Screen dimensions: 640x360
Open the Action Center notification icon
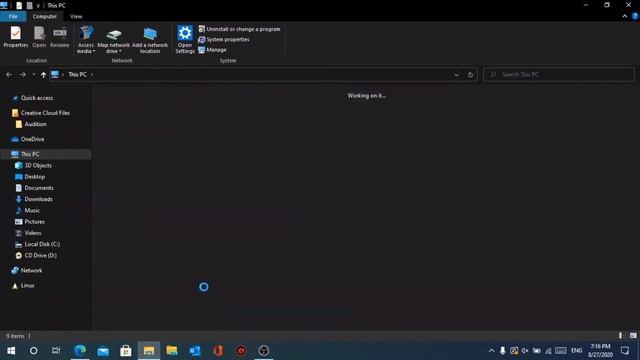tap(625, 351)
